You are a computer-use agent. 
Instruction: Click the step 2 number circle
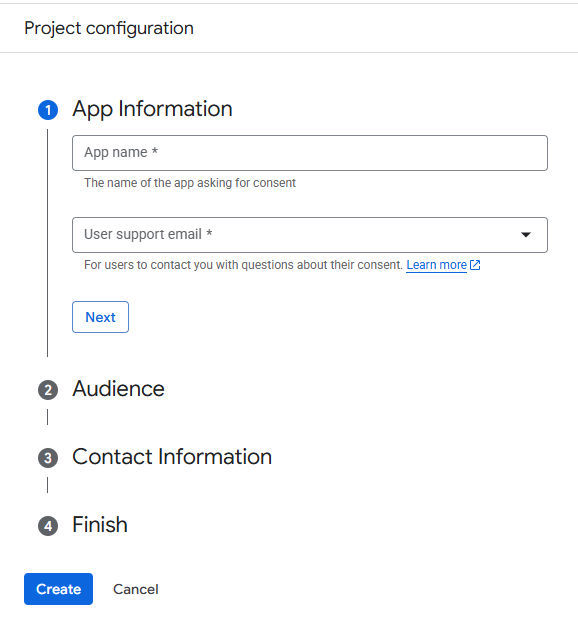(x=48, y=390)
